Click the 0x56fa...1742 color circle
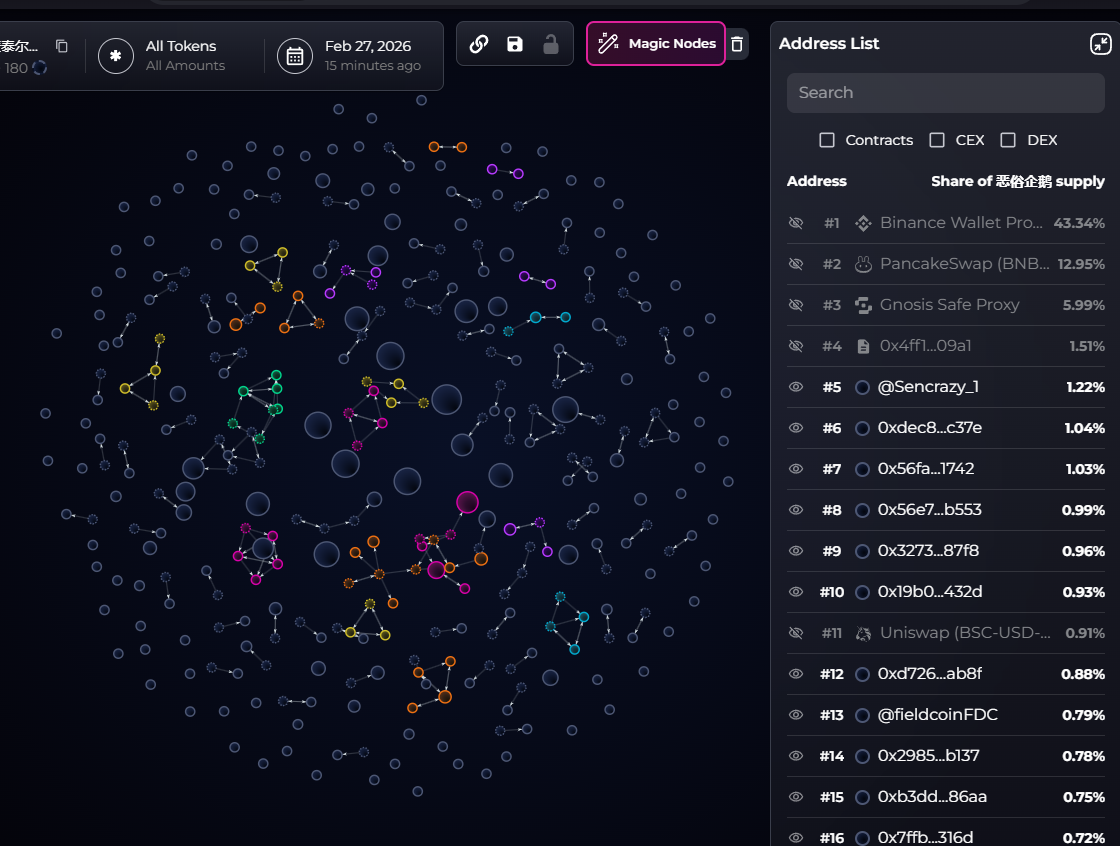1120x846 pixels. pyautogui.click(x=863, y=469)
